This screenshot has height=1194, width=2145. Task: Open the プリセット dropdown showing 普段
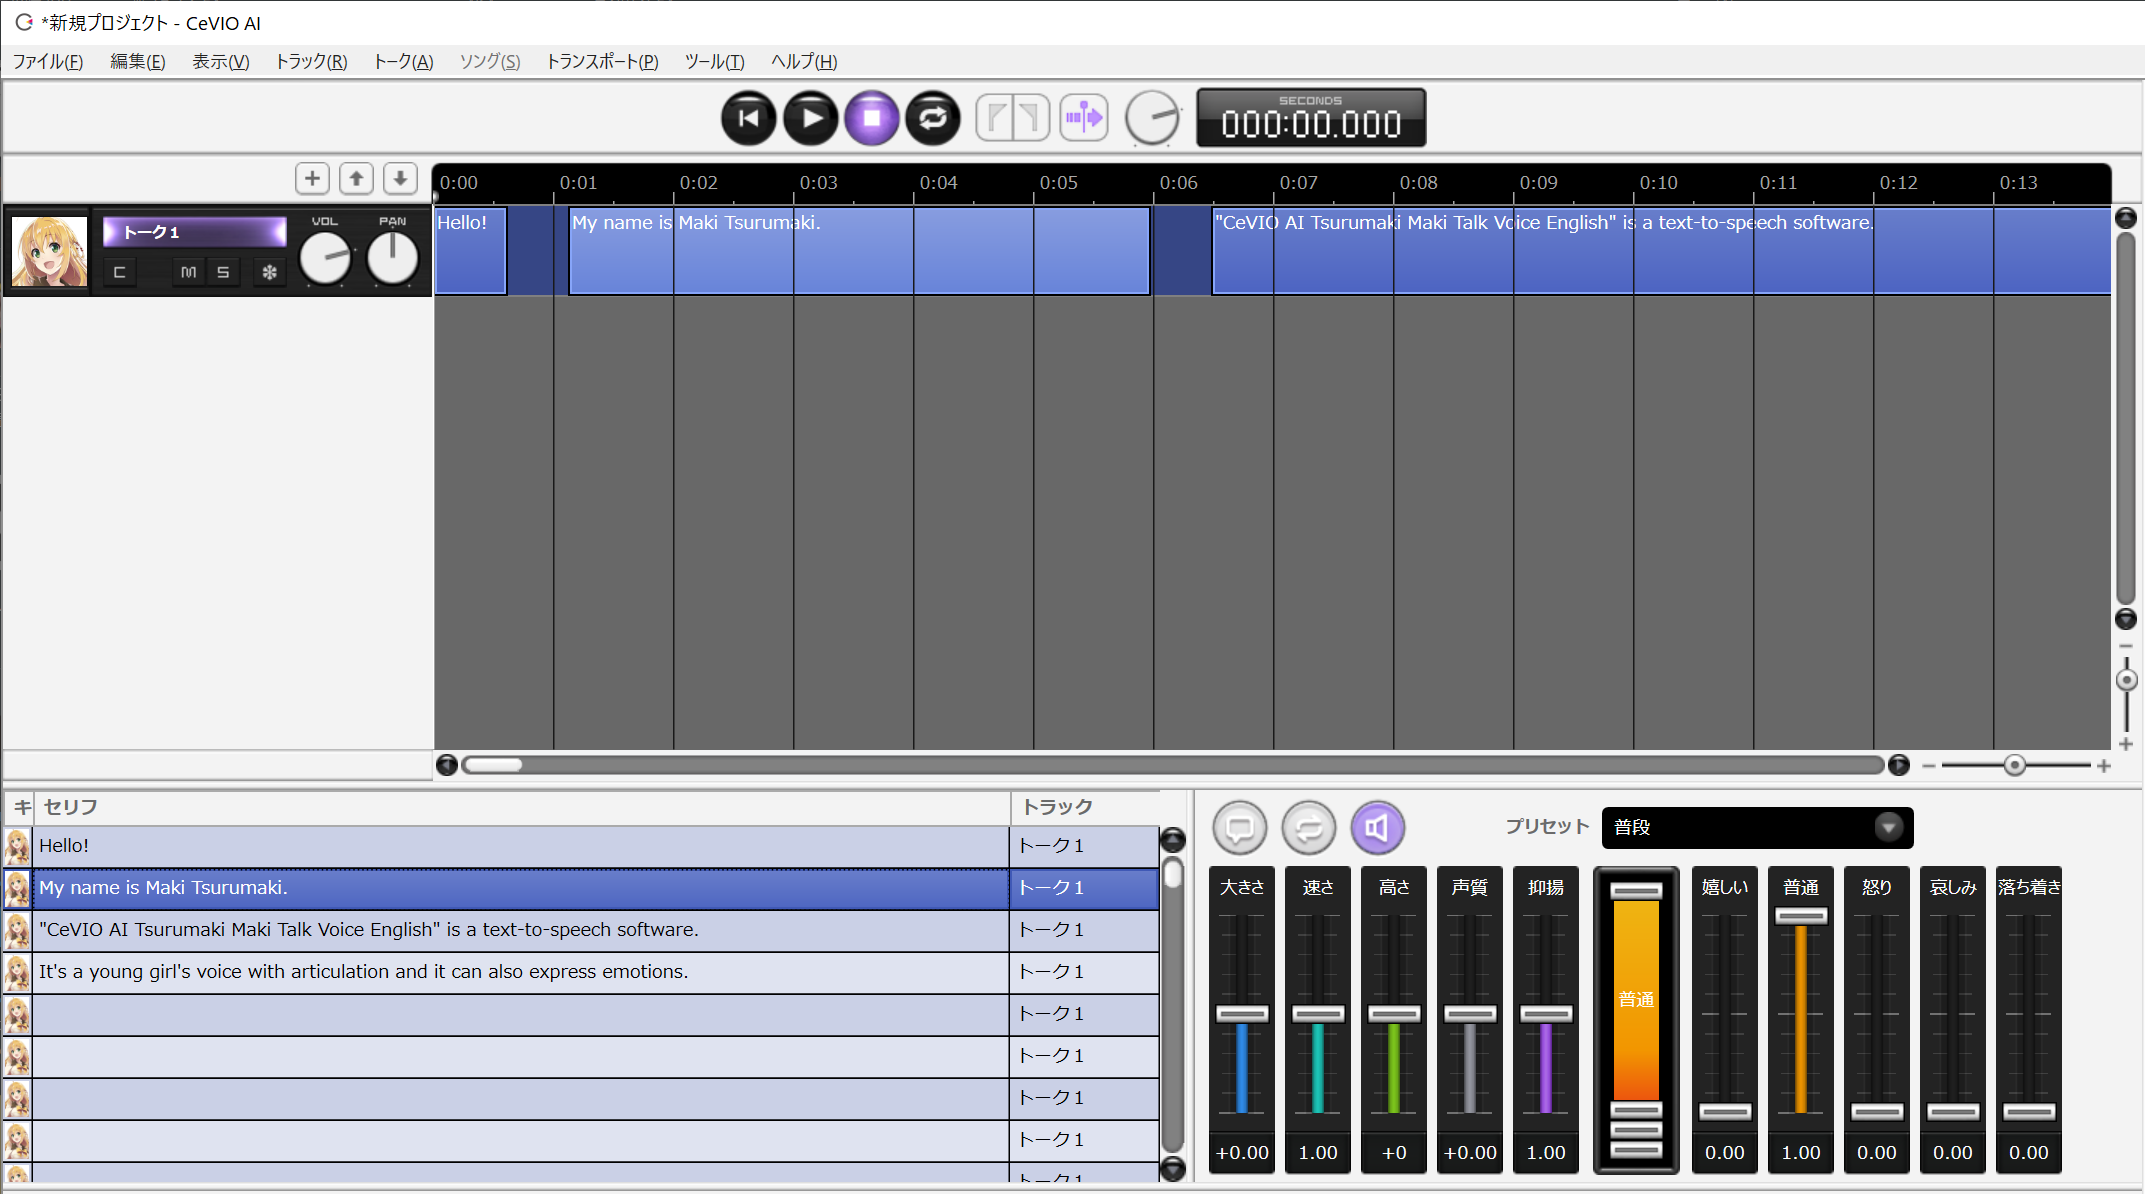pyautogui.click(x=1757, y=828)
